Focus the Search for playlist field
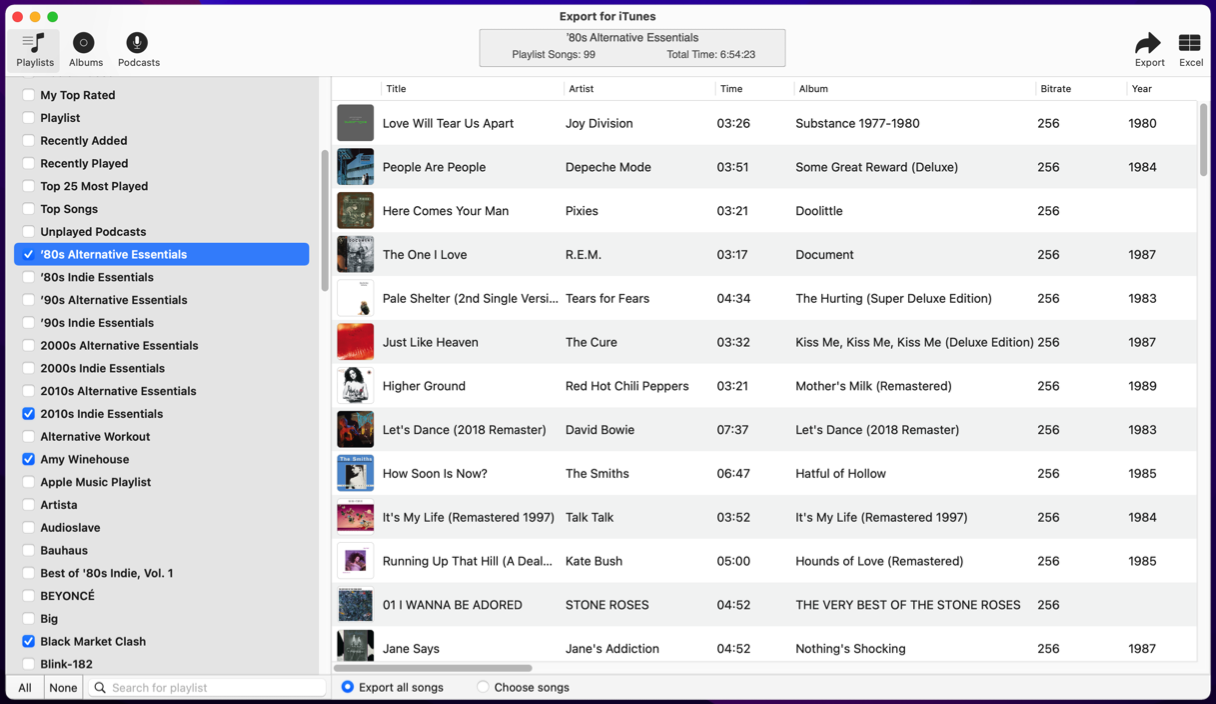The height and width of the screenshot is (704, 1216). [207, 688]
